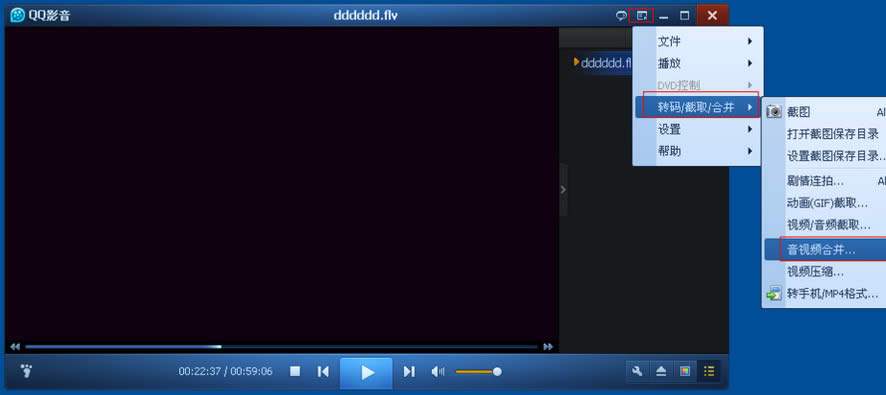Click the eject/open file icon
886x395 pixels.
[662, 371]
